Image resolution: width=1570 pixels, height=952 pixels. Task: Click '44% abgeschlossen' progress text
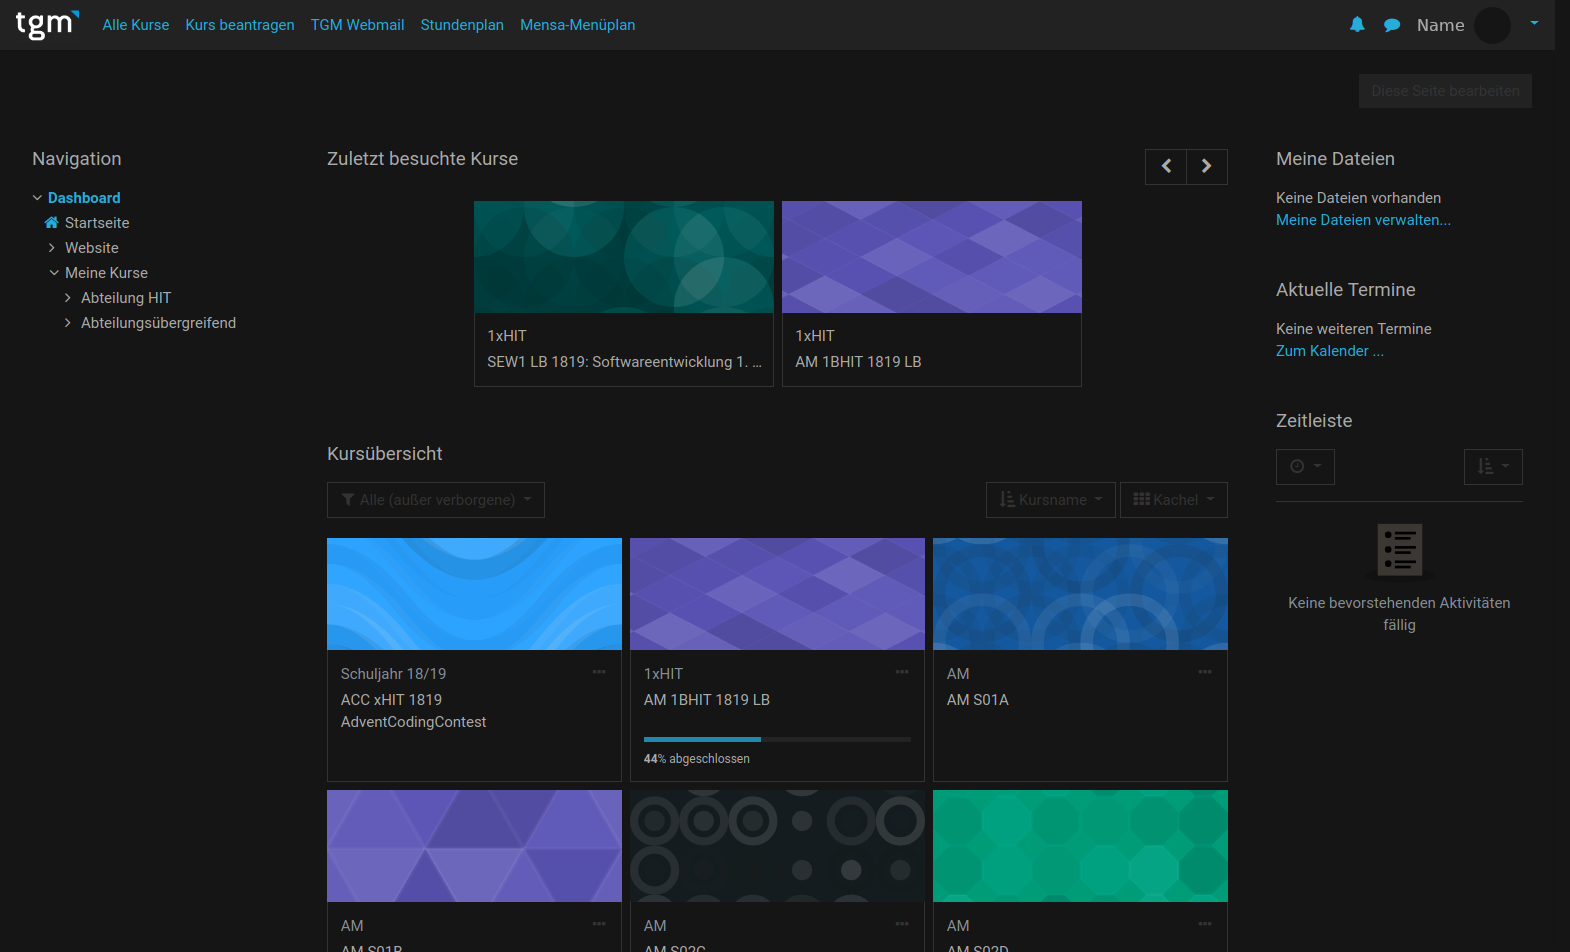(x=696, y=759)
